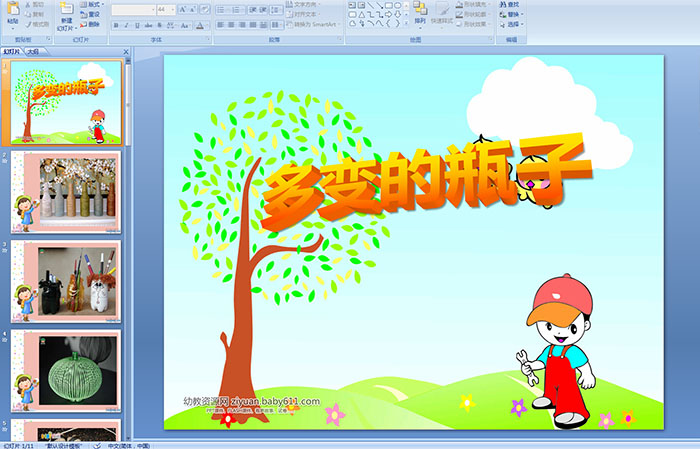Select the triangle shape in gallery
The width and height of the screenshot is (700, 449).
(362, 15)
